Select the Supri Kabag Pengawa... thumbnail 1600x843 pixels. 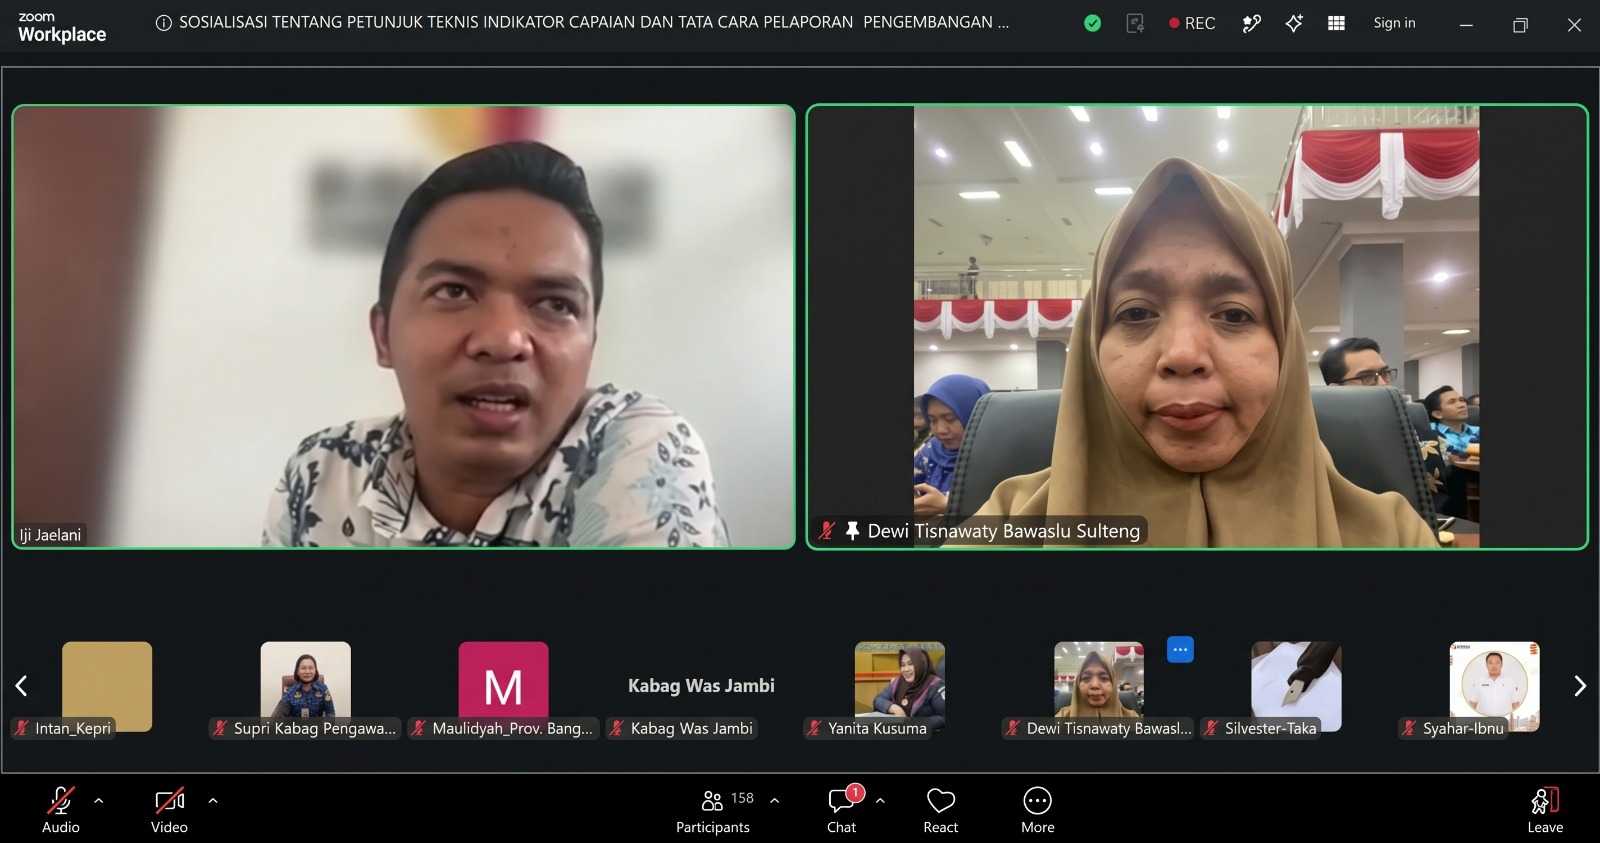305,687
